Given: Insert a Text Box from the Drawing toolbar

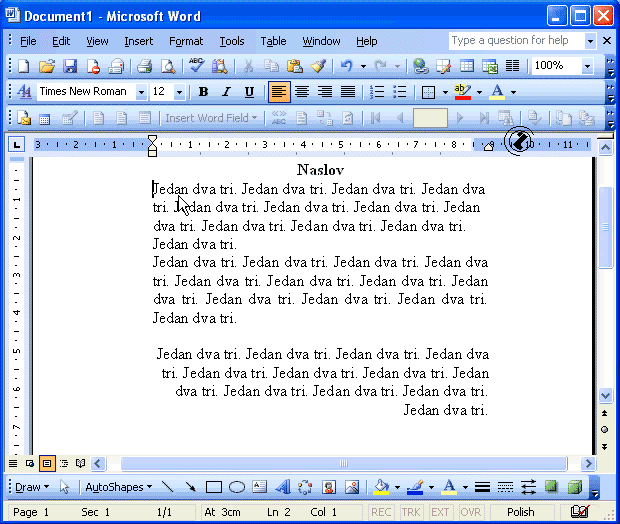Looking at the screenshot, I should point(259,487).
